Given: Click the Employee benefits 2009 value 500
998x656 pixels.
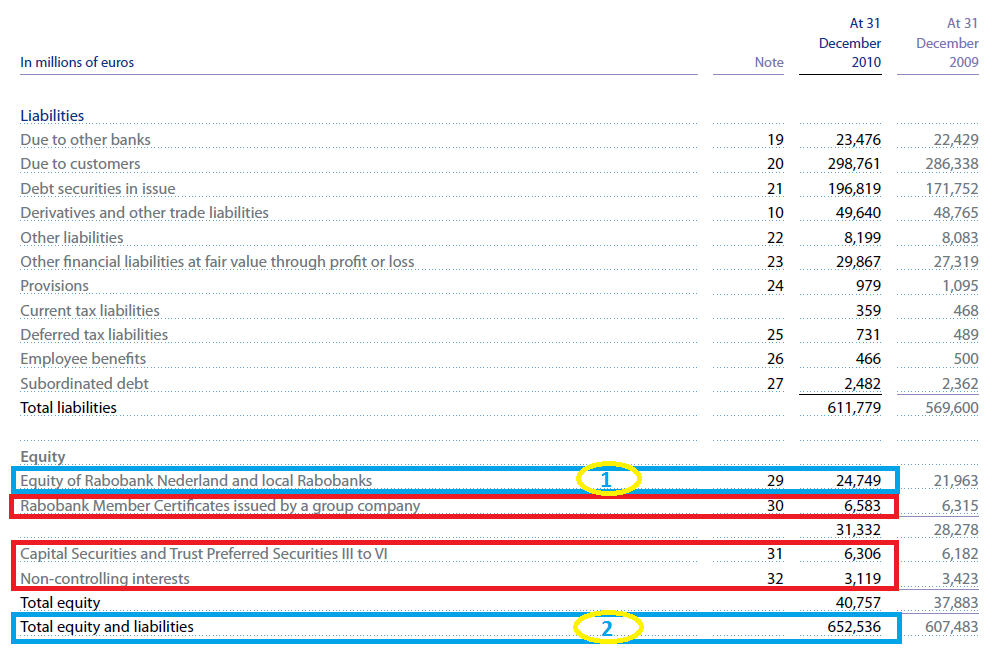Looking at the screenshot, I should coord(966,359).
